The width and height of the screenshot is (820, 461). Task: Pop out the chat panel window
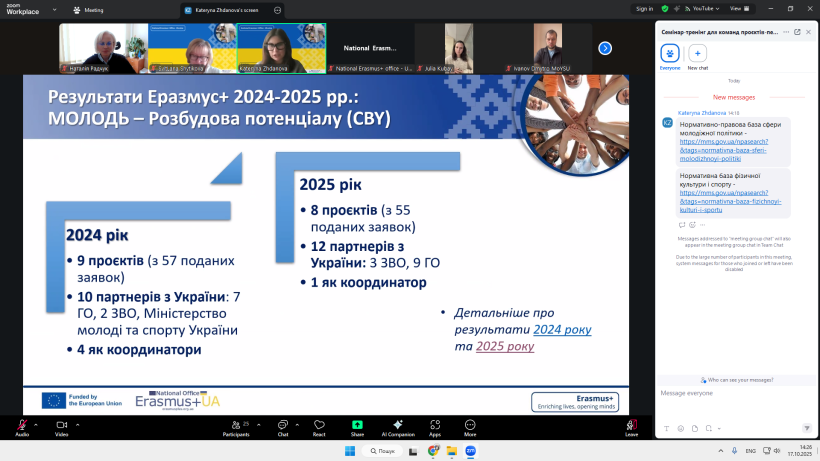(797, 33)
